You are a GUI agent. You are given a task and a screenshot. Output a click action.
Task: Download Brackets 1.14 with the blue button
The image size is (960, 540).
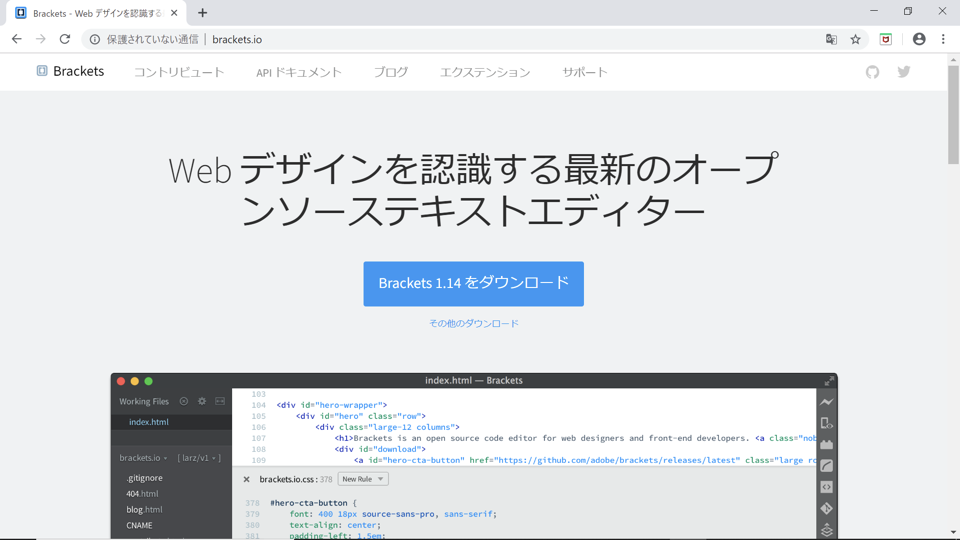click(x=473, y=283)
